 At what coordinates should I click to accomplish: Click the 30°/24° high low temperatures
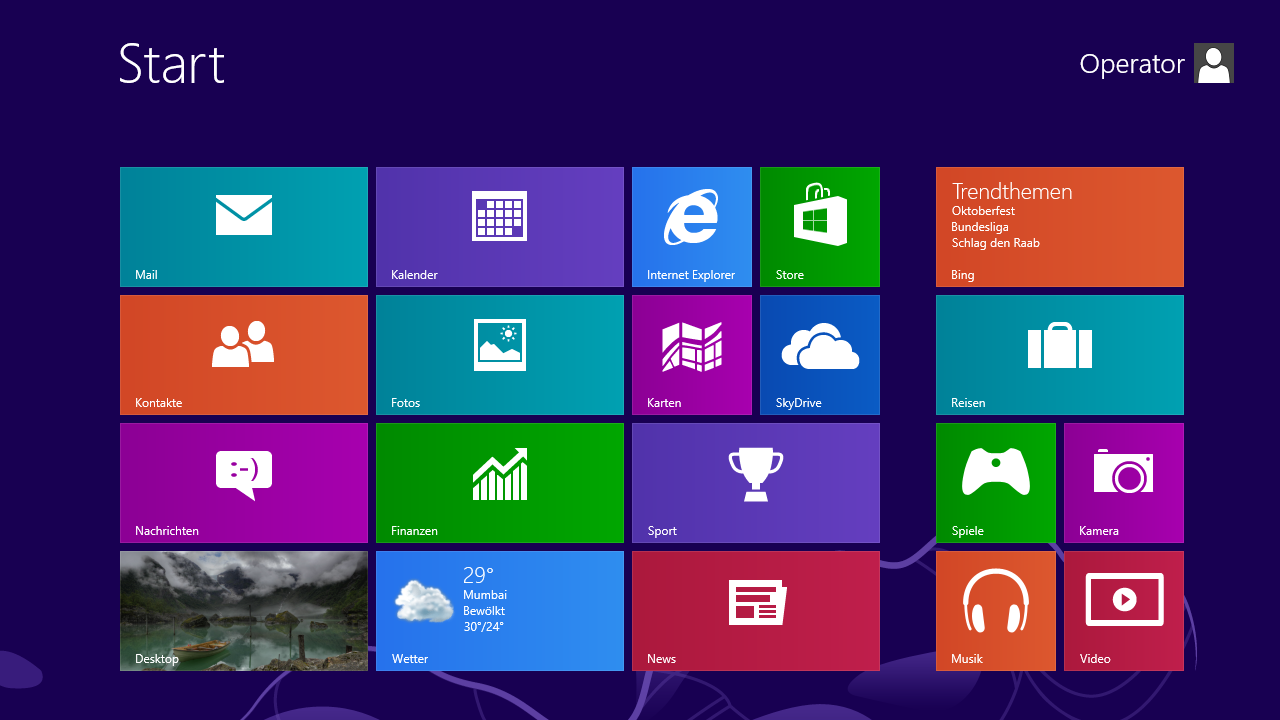[x=483, y=627]
